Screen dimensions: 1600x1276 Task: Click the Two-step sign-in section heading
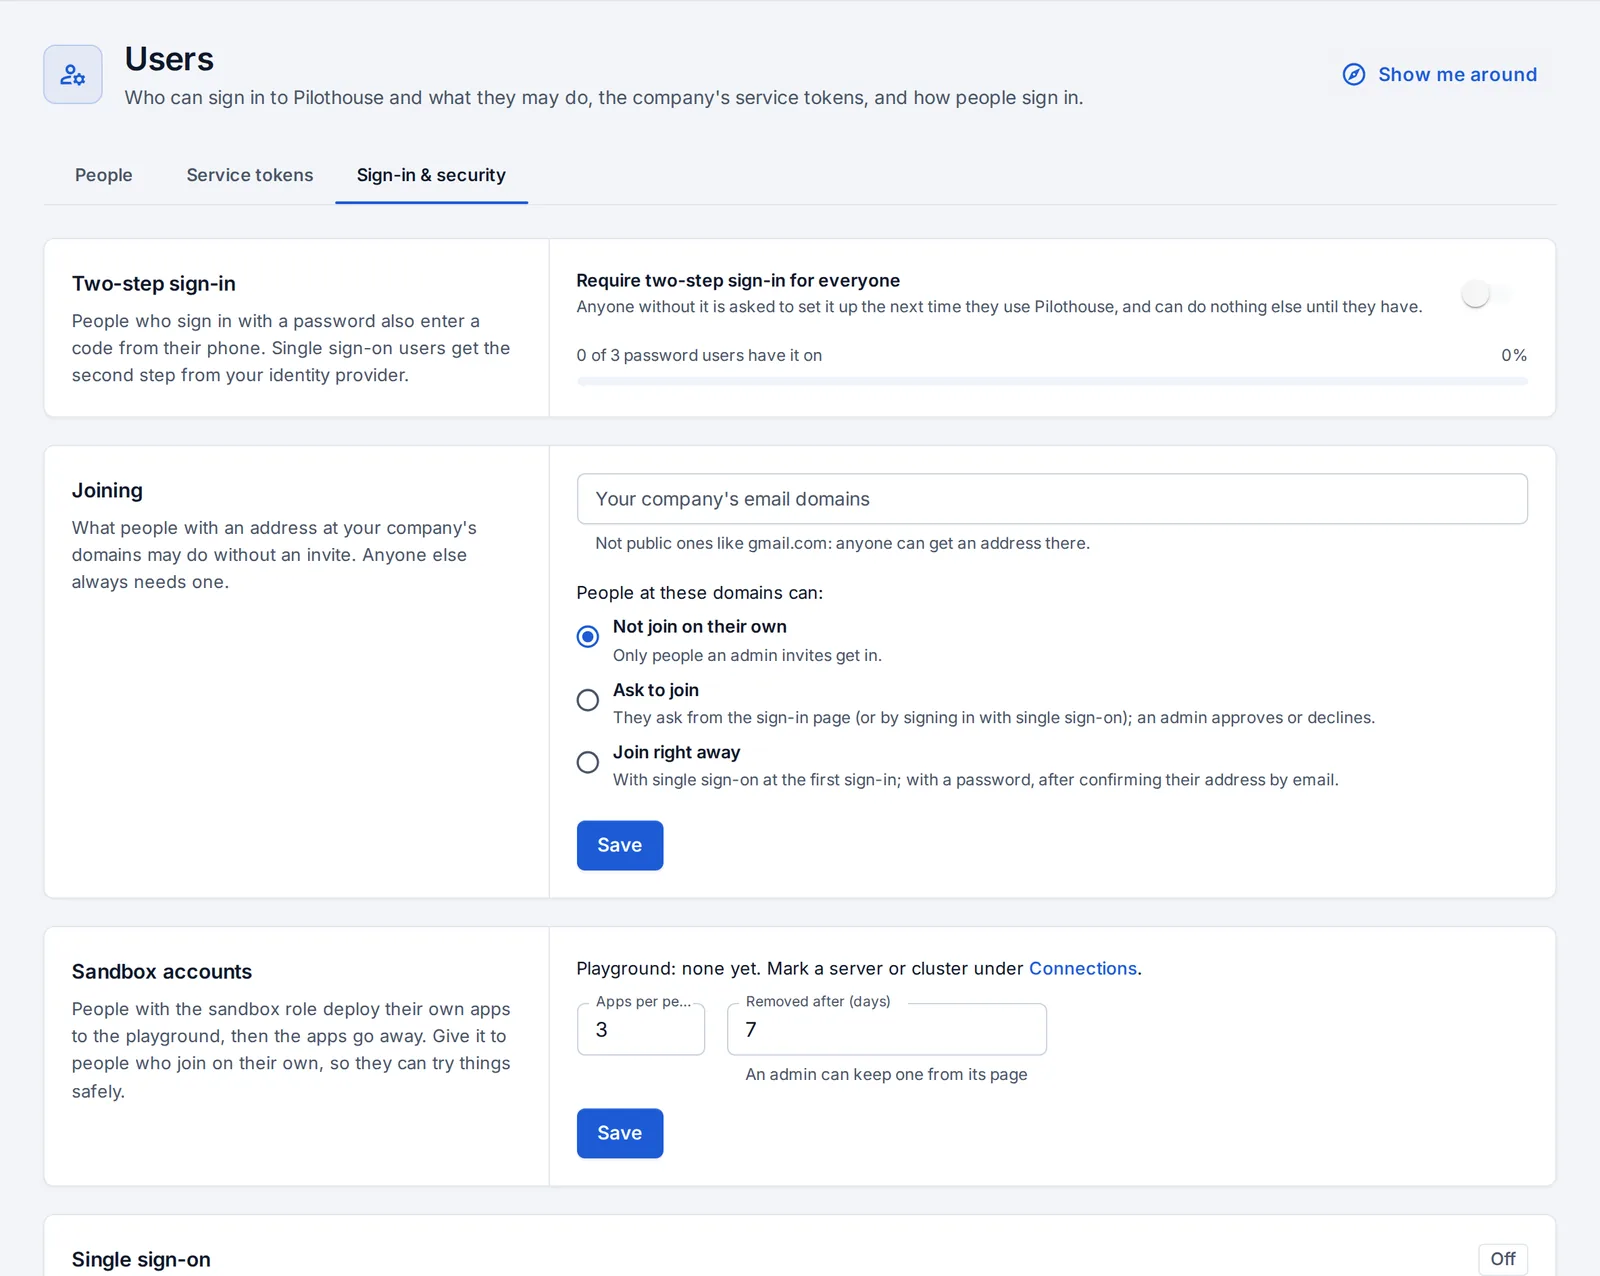tap(154, 284)
